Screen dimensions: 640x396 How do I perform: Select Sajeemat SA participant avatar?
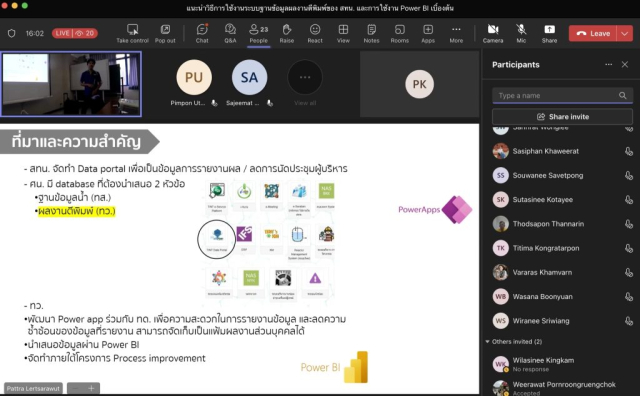coord(249,77)
